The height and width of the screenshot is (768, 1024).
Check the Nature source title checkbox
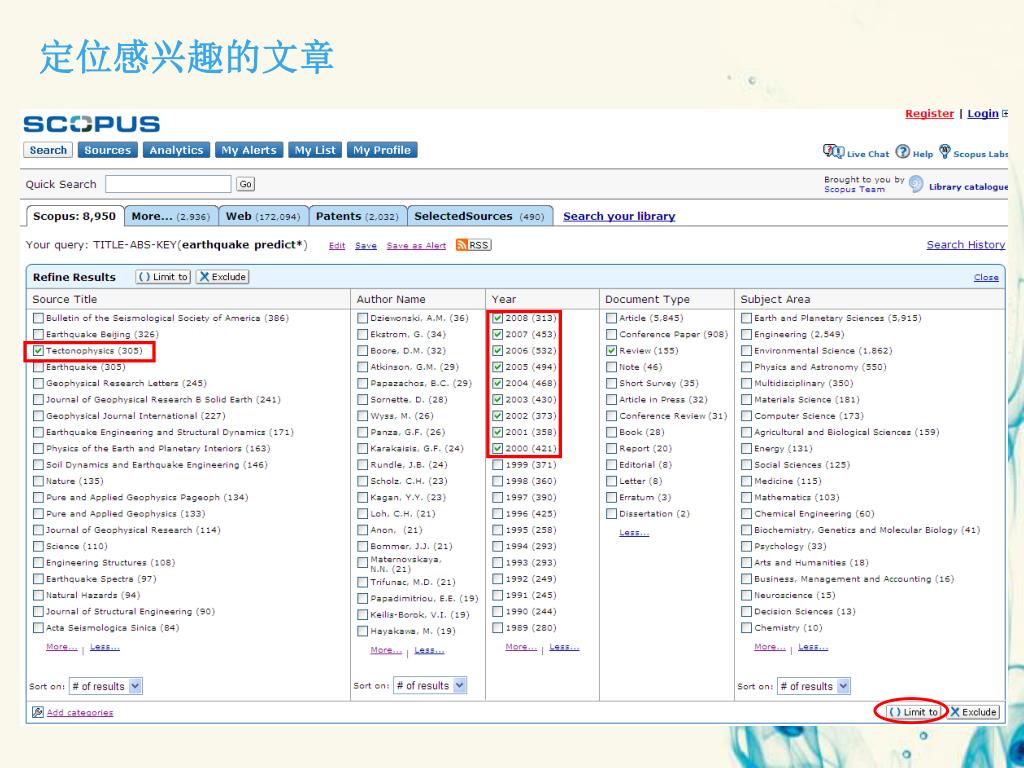click(x=39, y=481)
